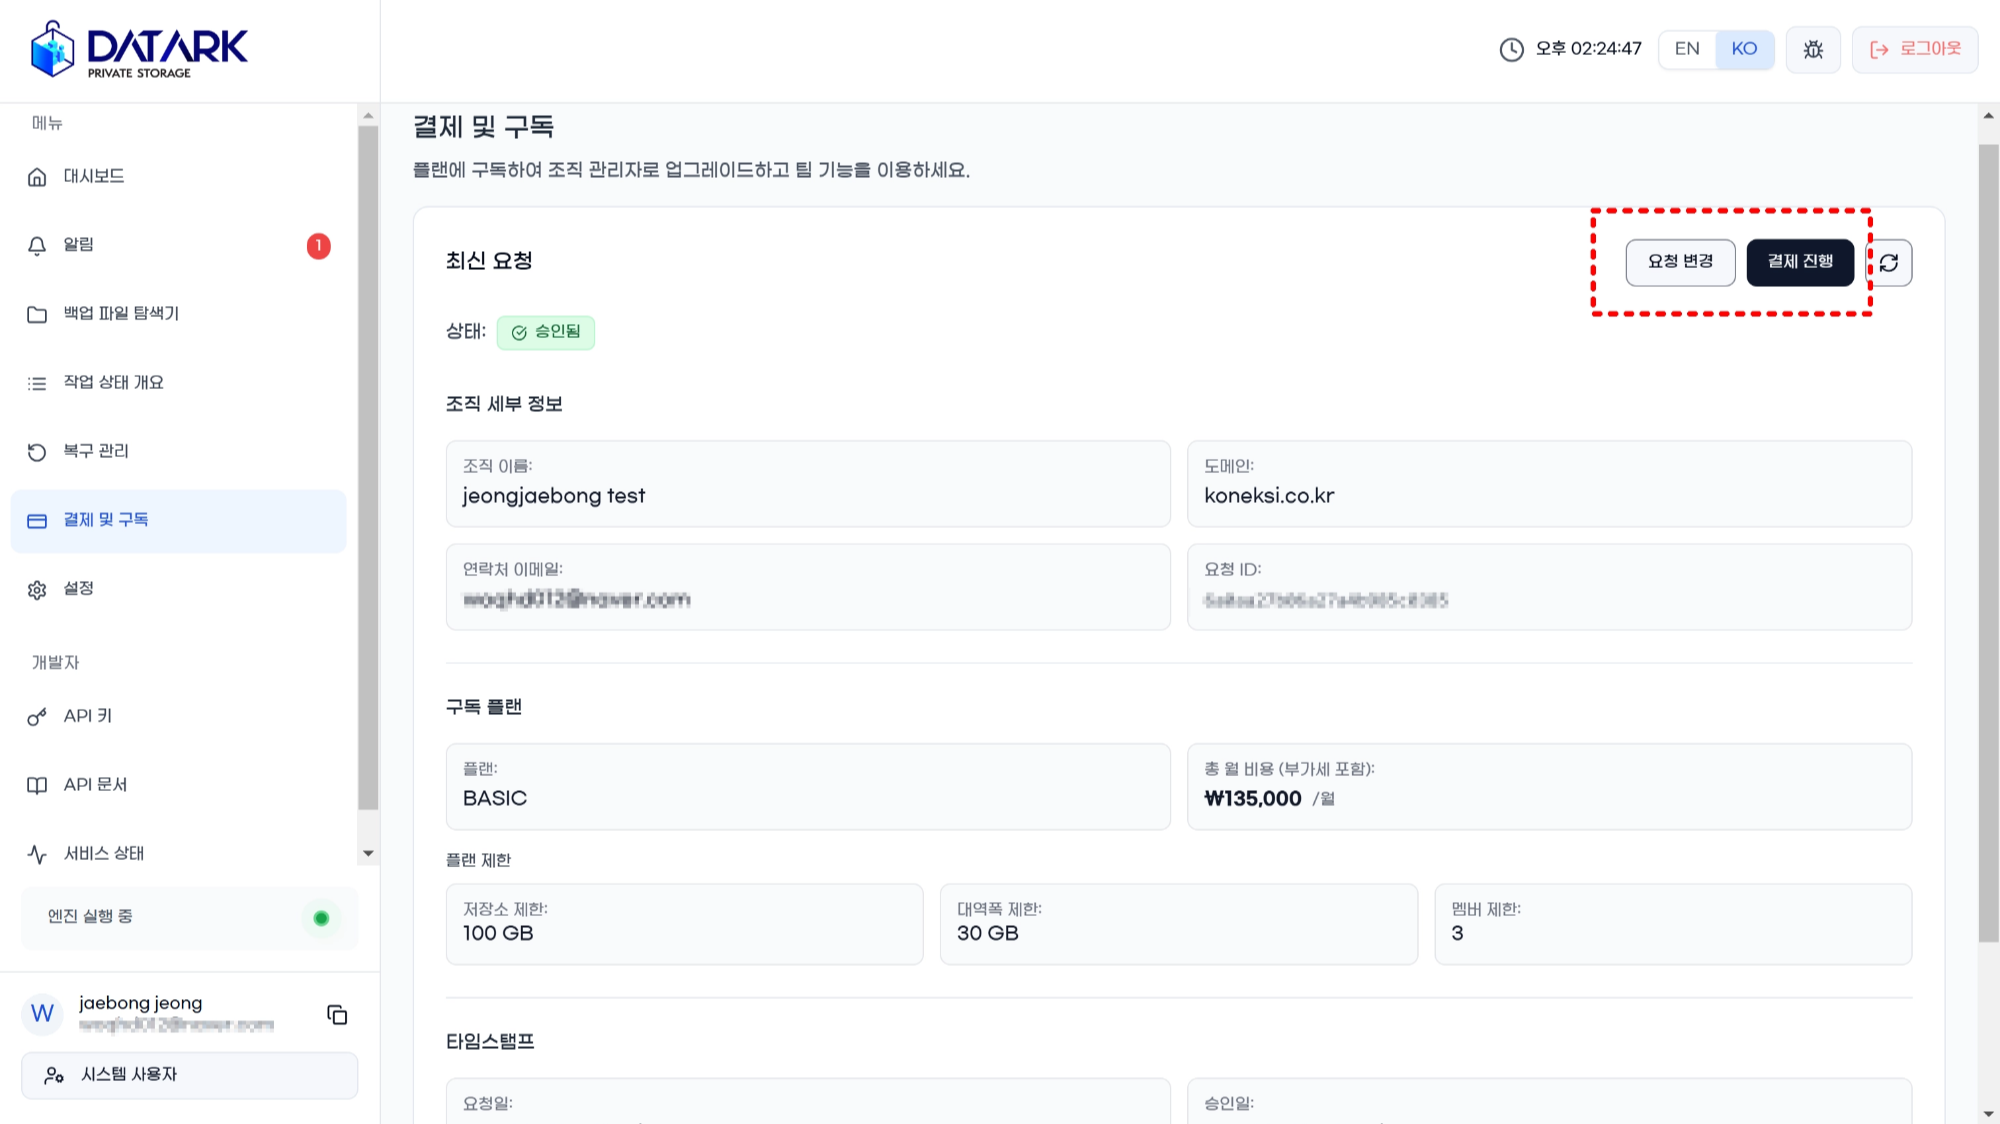The image size is (2000, 1124).
Task: Click the red notification badge
Action: [319, 246]
